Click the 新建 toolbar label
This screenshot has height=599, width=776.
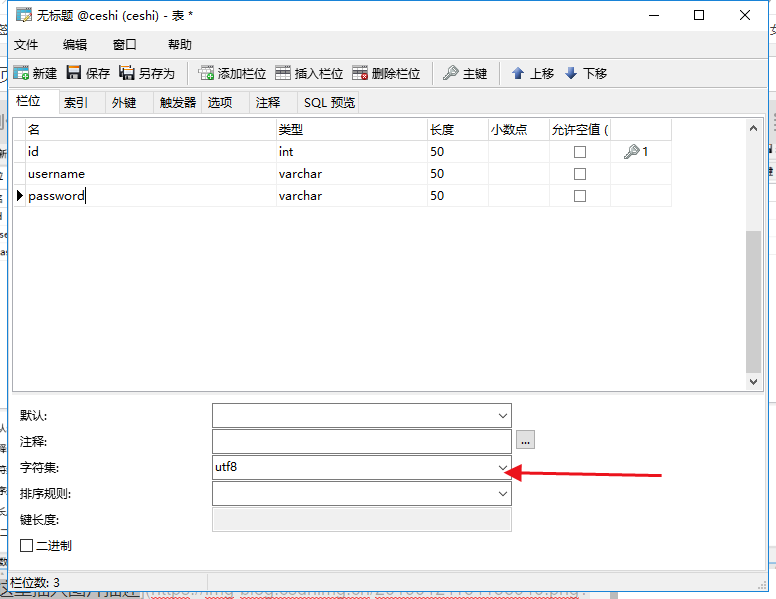point(45,73)
